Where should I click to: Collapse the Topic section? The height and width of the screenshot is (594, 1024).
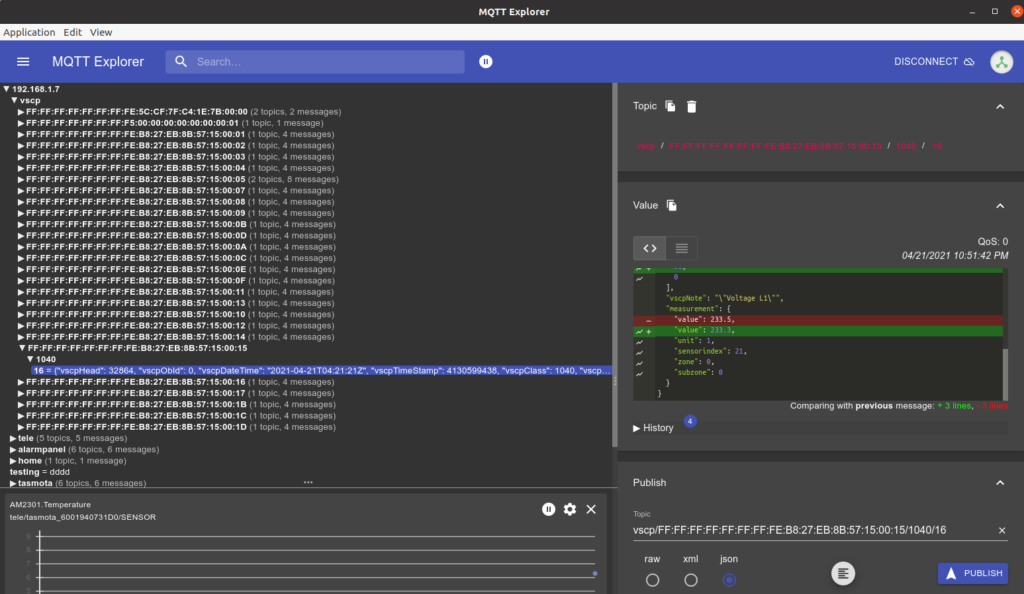click(1000, 106)
